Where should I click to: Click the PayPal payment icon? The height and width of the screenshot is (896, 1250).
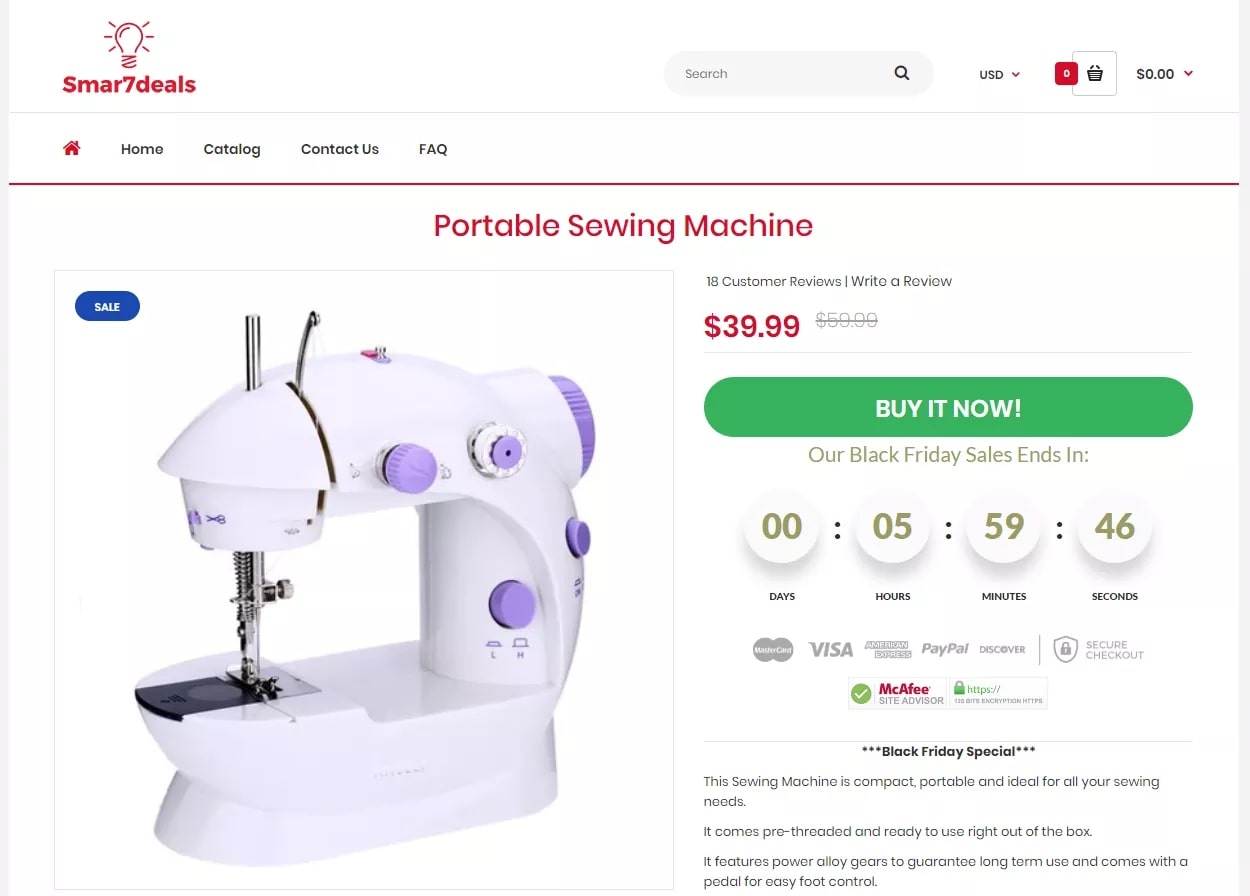point(945,649)
